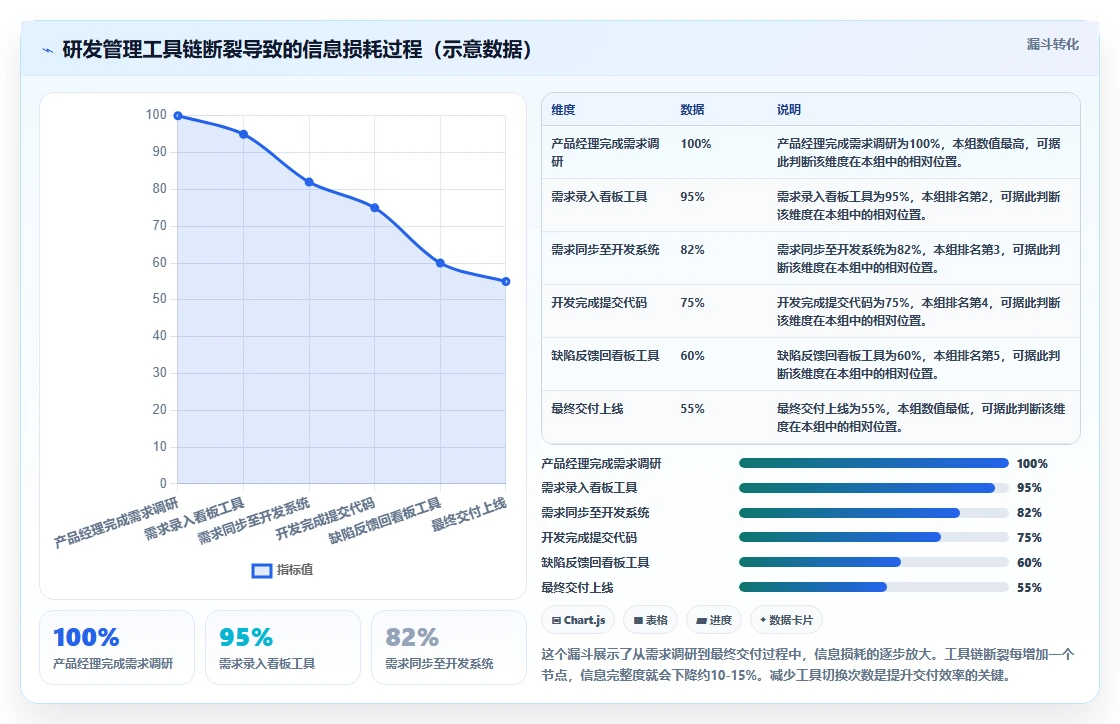
Task: Select the 表格 tag
Action: (651, 620)
